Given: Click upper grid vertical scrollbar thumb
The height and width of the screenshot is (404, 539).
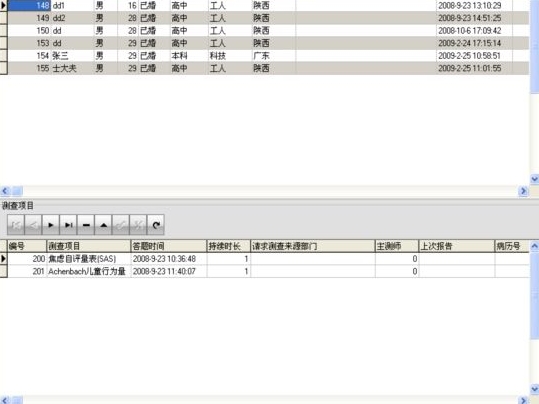Looking at the screenshot, I should click(535, 46).
